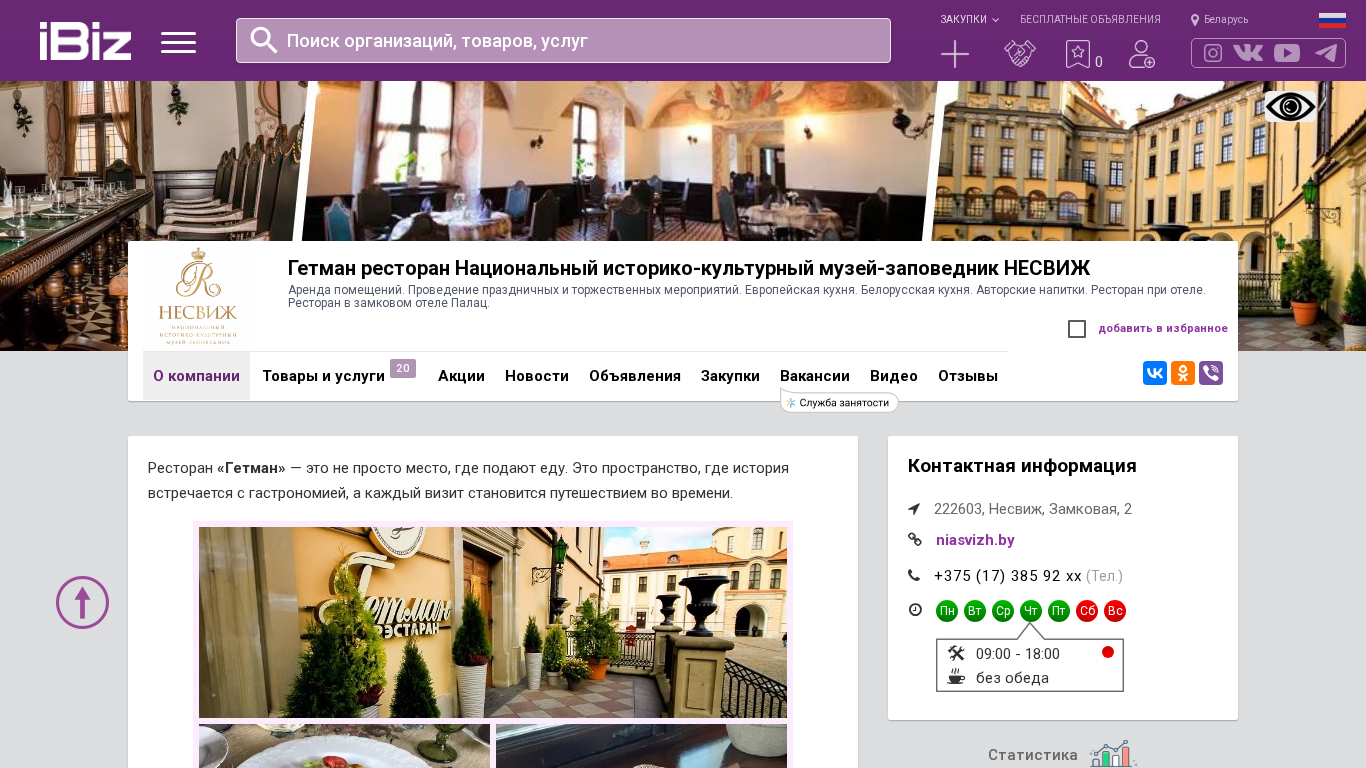
Task: Share page via VK share icon
Action: click(x=1155, y=373)
